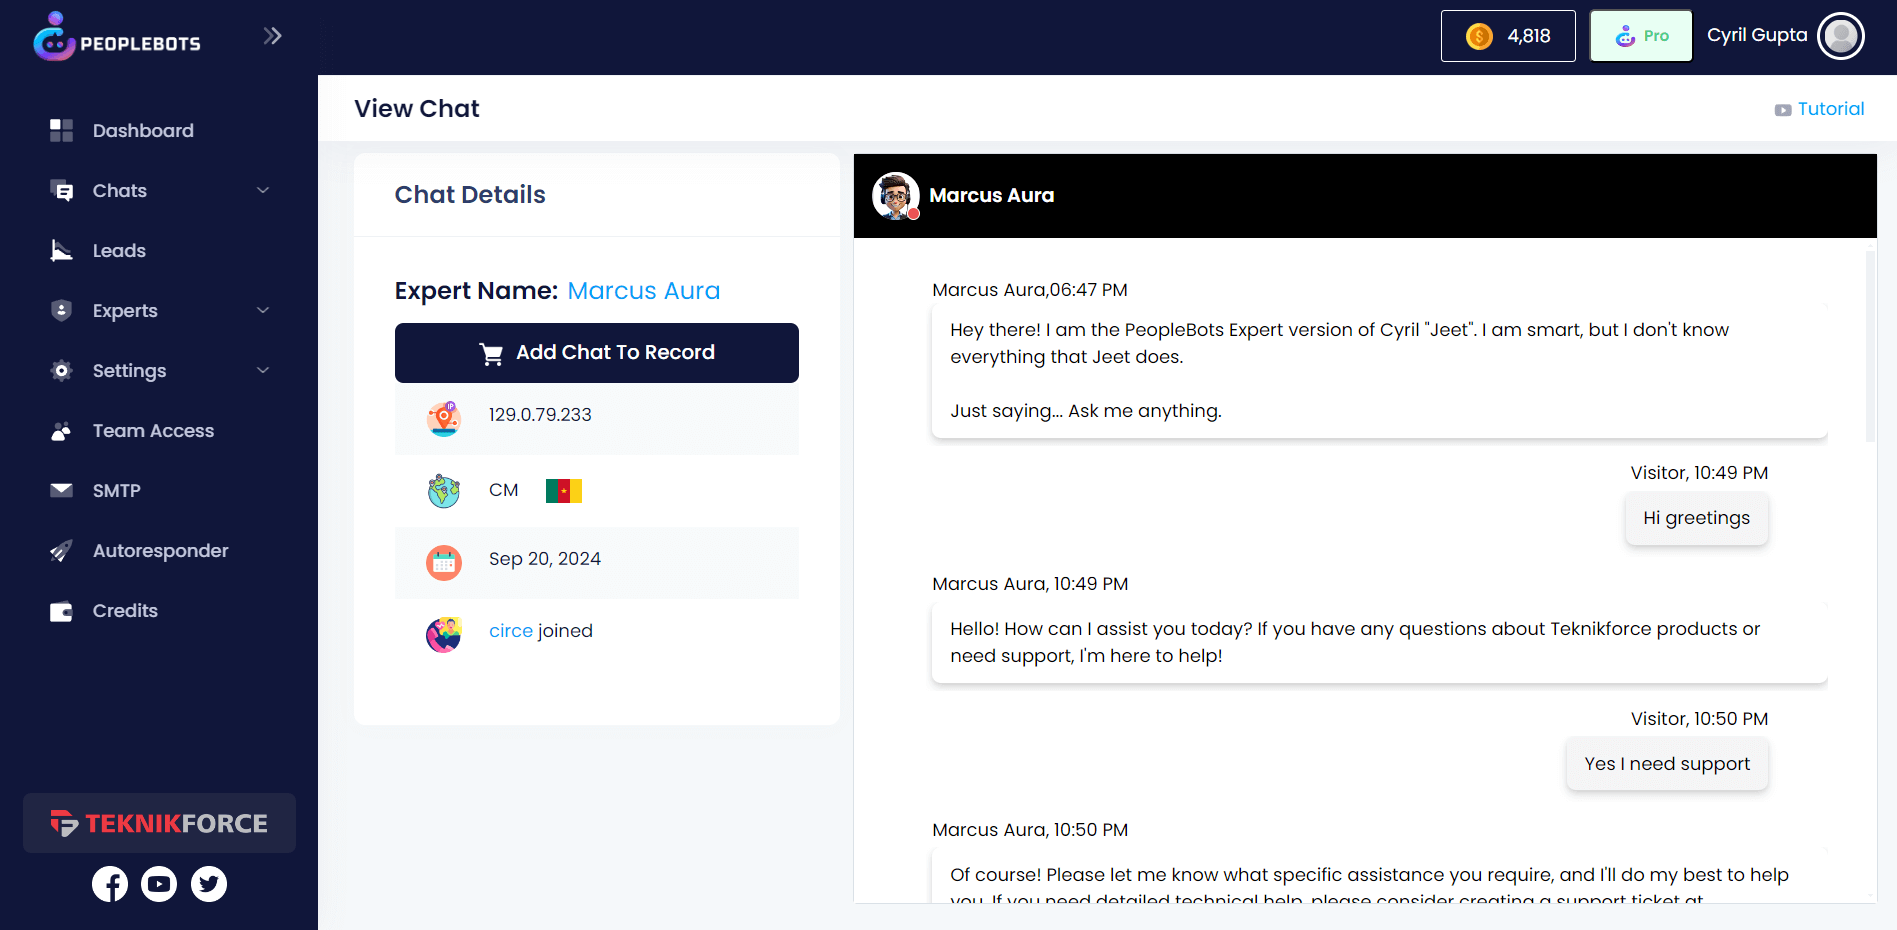Screen dimensions: 1897x930
Task: Expand the Experts submenu arrow
Action: point(263,311)
